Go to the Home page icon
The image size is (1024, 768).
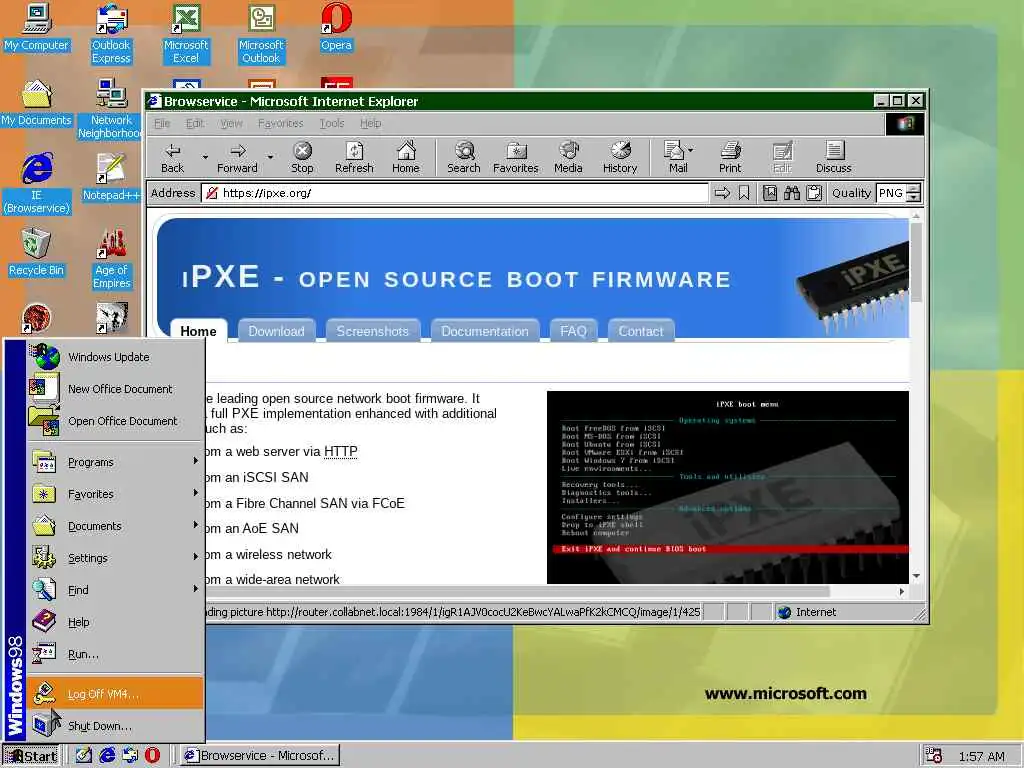tap(406, 157)
